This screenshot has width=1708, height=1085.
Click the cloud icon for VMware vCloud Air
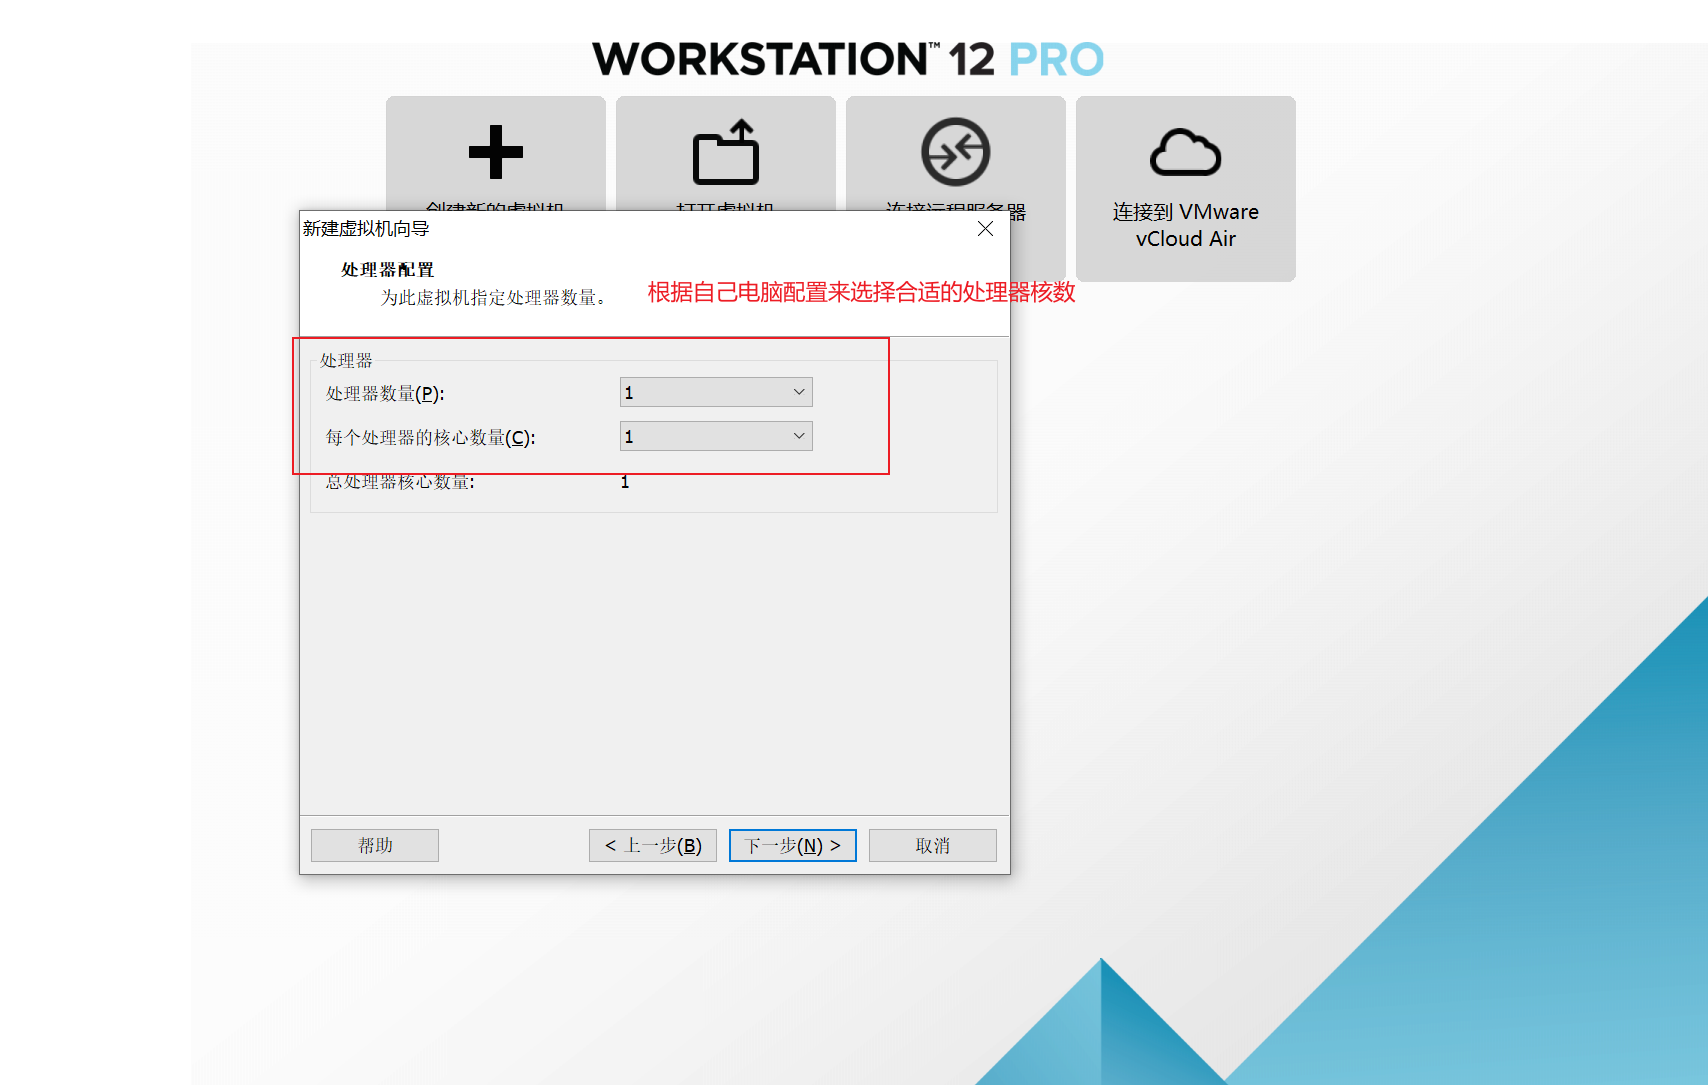[x=1186, y=152]
